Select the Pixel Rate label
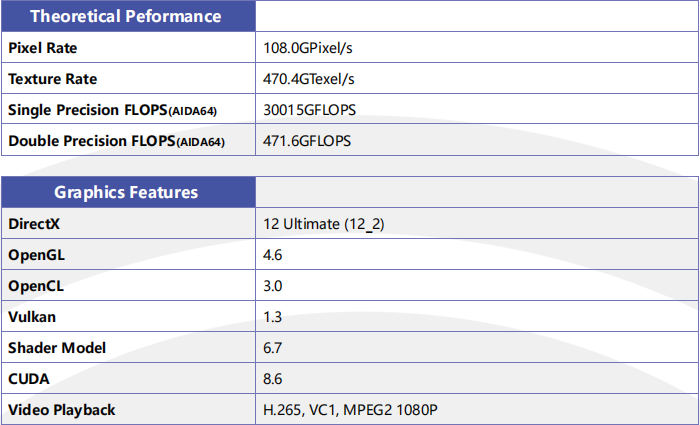Viewport: 700px width, 425px height. tap(43, 48)
